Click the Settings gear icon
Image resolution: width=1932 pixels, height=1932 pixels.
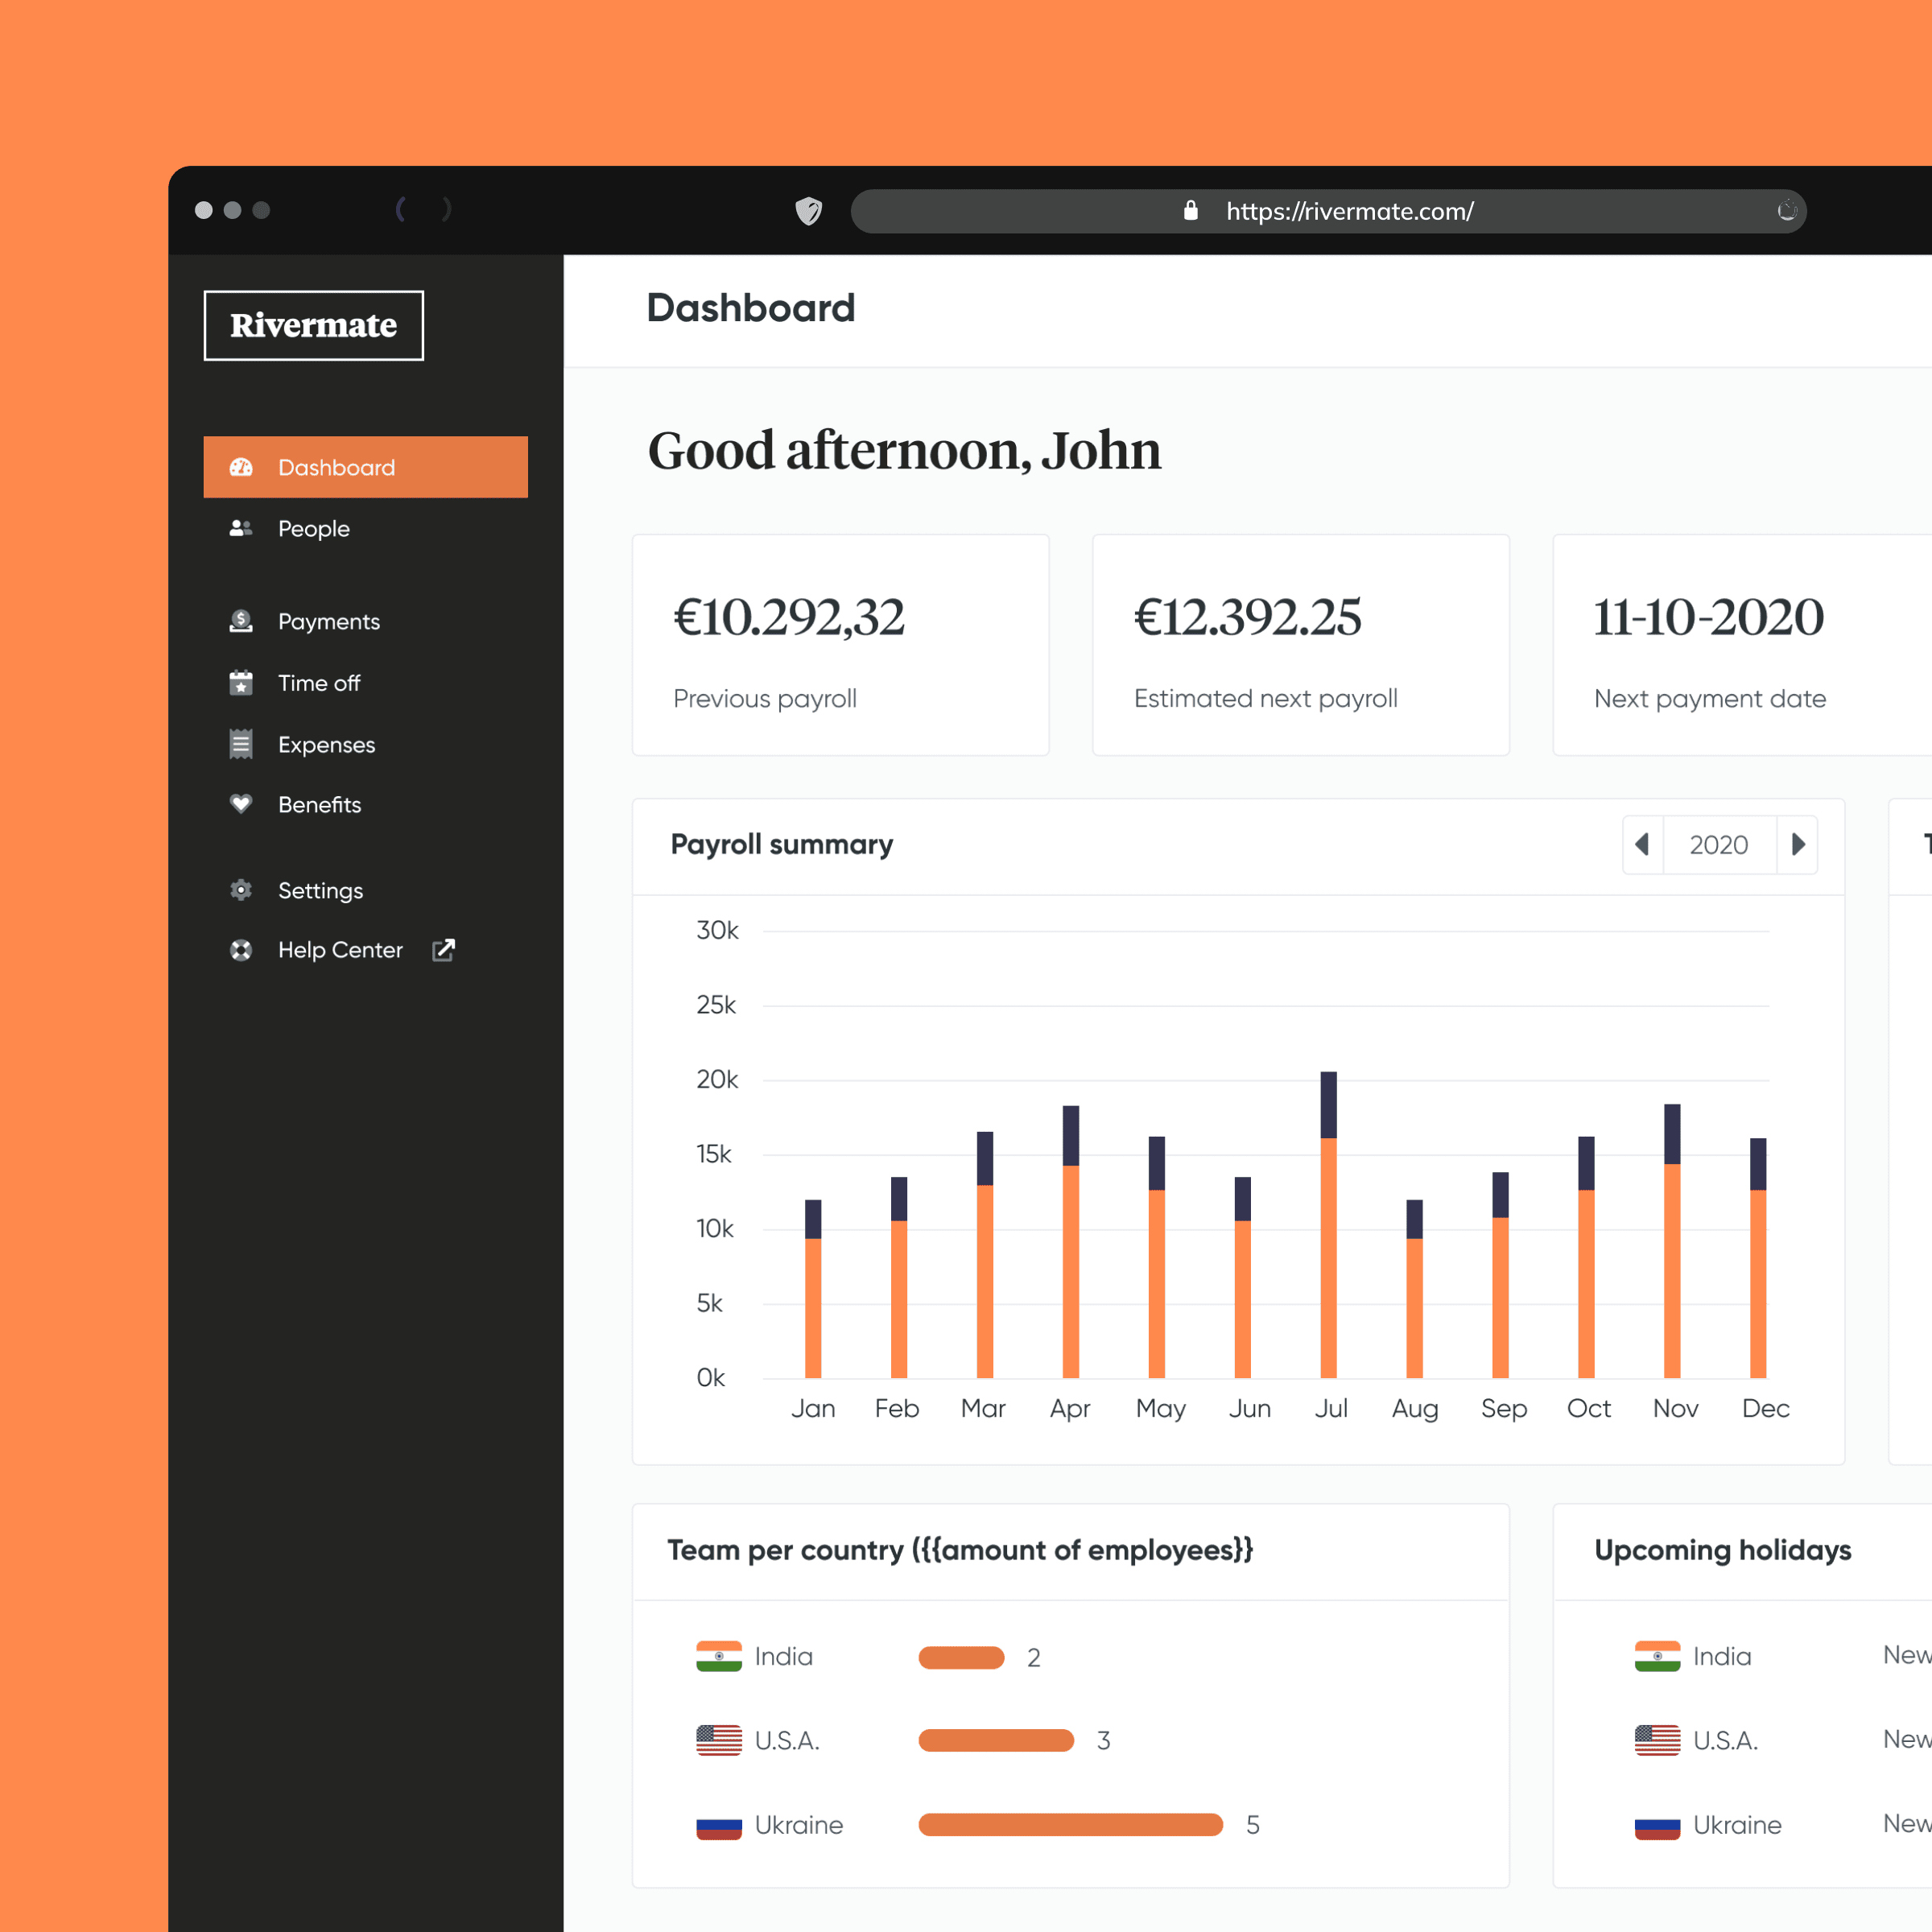(241, 890)
